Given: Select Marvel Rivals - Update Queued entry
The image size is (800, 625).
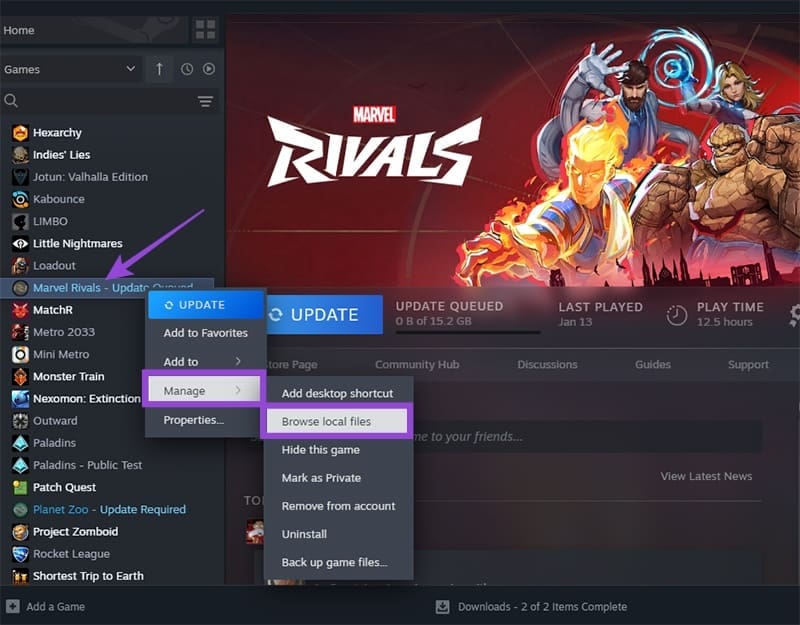Looking at the screenshot, I should [x=107, y=288].
